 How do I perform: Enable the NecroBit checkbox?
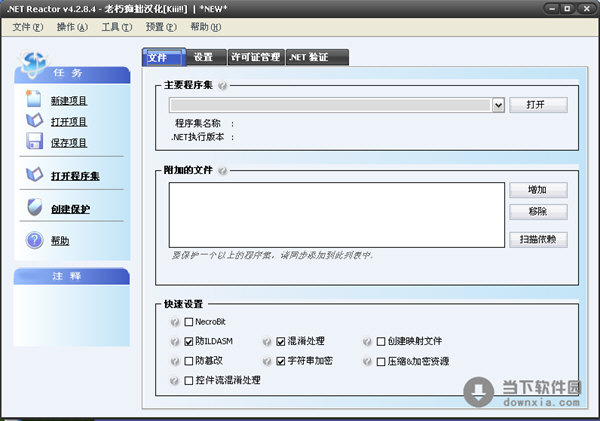pos(189,322)
